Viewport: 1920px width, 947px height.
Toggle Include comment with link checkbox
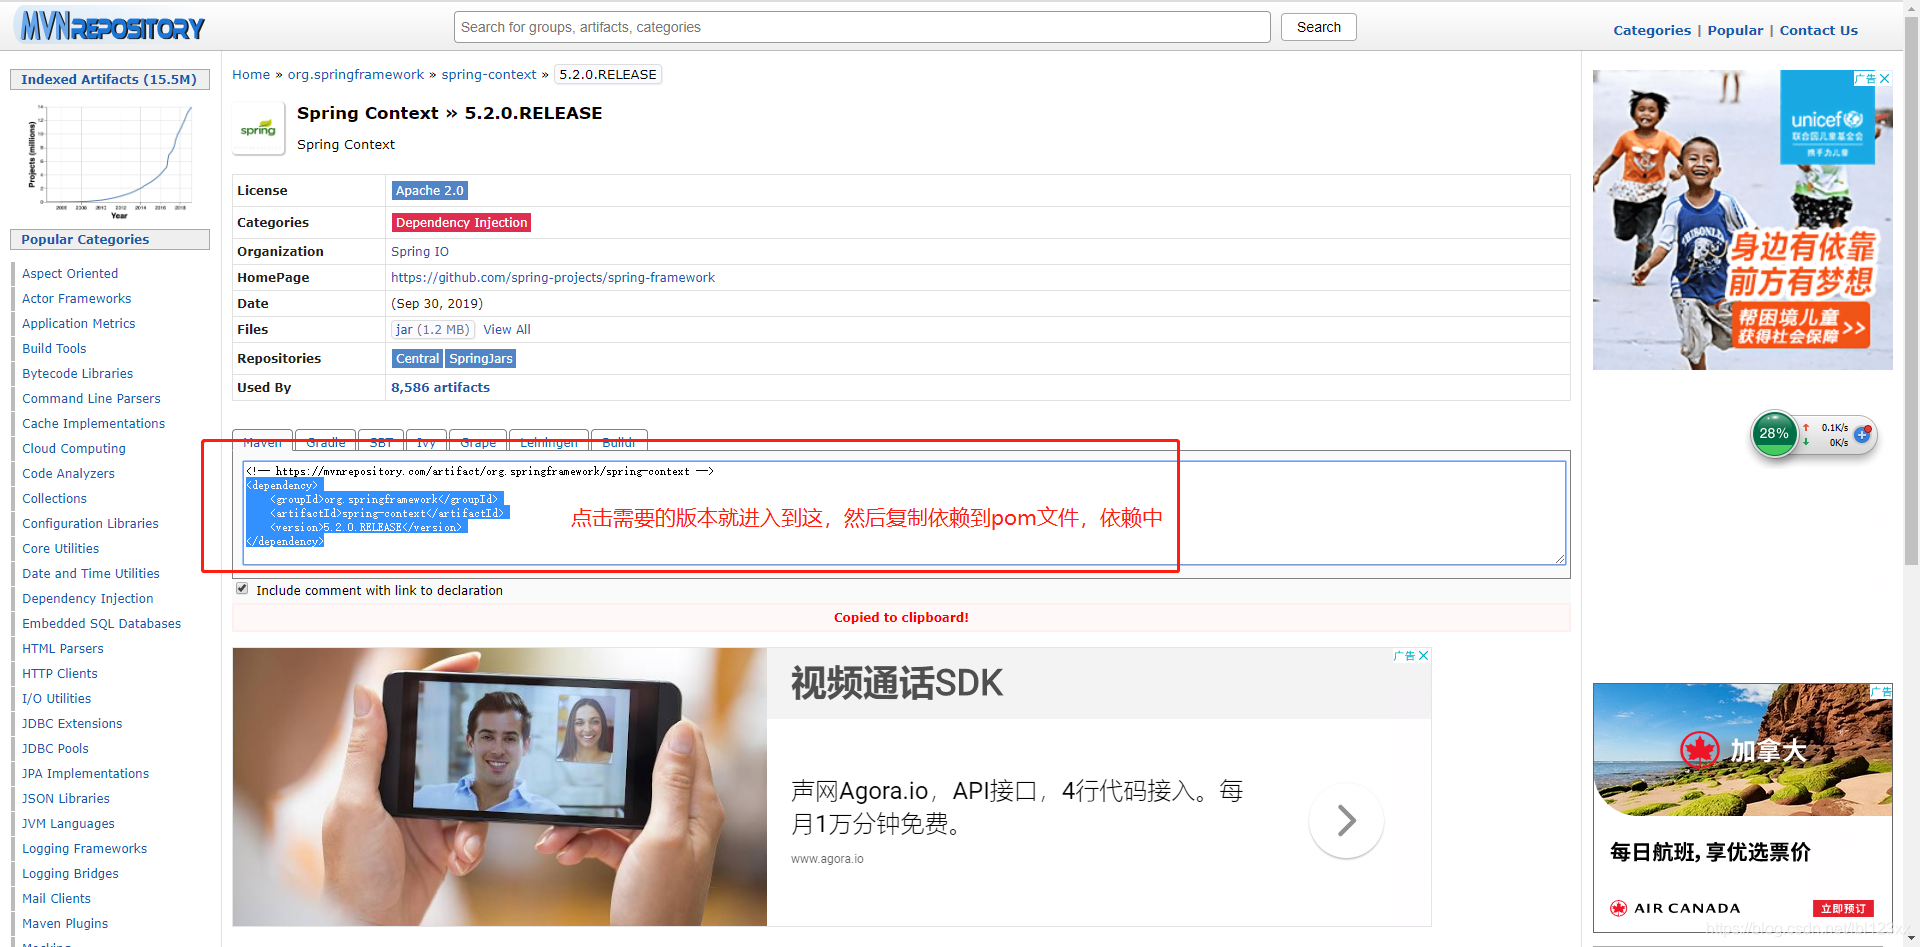point(242,589)
